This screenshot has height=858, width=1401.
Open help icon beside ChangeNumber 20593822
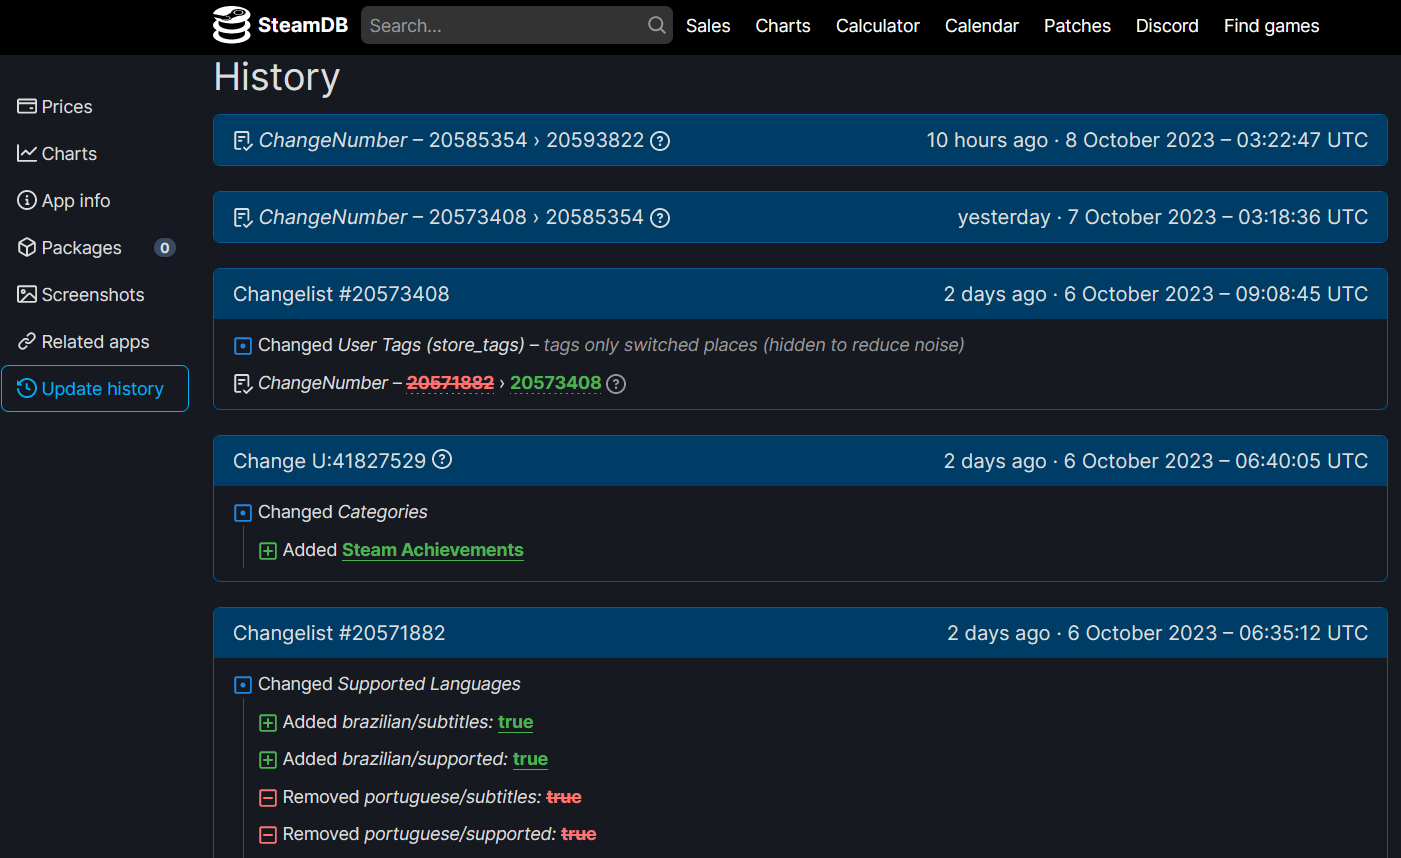tap(660, 141)
